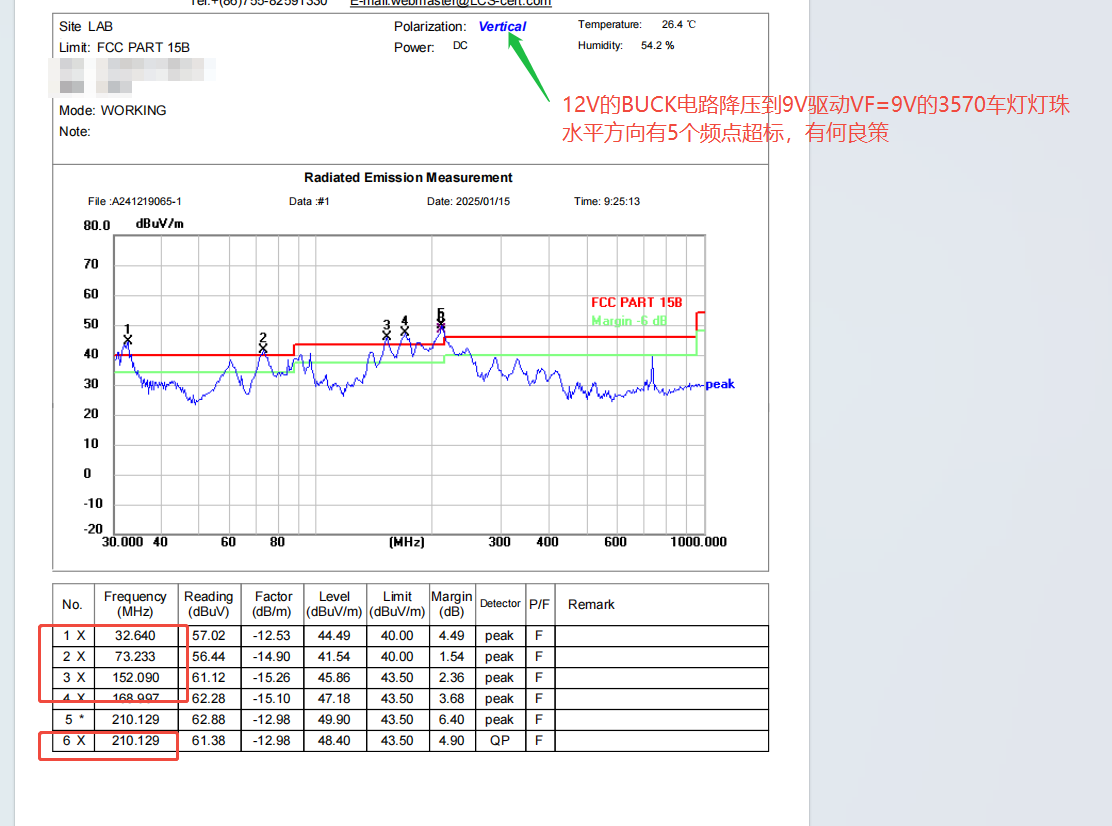Select level cell "47.18"
The width and height of the screenshot is (1112, 826).
click(x=334, y=699)
